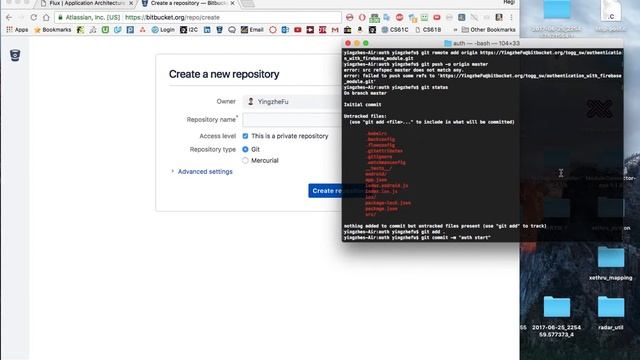Click the Opera-style red O extension icon
Image resolution: width=640 pixels, height=360 pixels.
coord(362,18)
